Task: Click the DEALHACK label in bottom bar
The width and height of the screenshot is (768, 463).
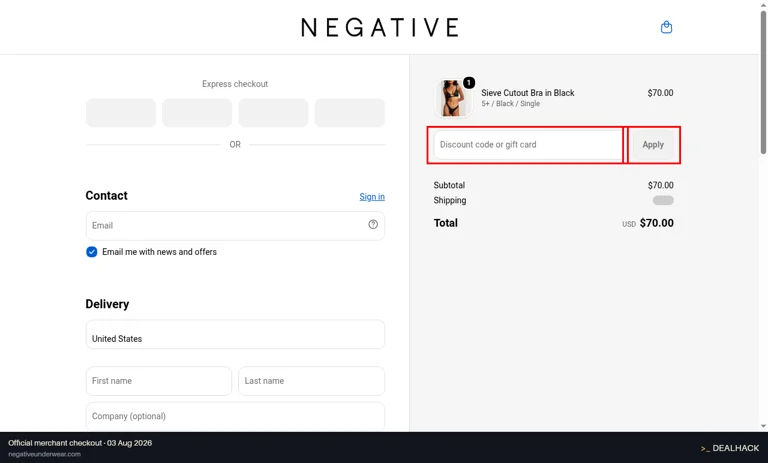Action: click(x=730, y=448)
